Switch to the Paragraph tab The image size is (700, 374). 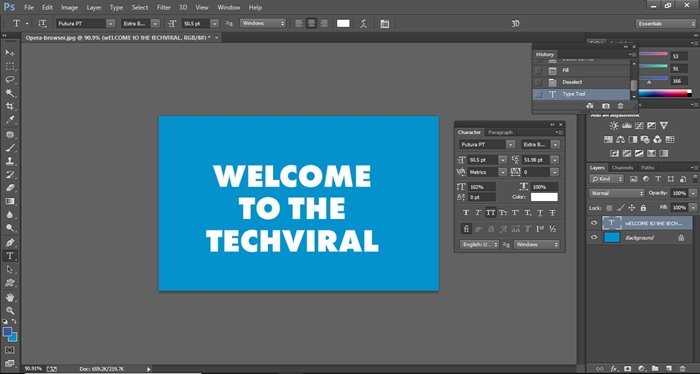pyautogui.click(x=500, y=133)
